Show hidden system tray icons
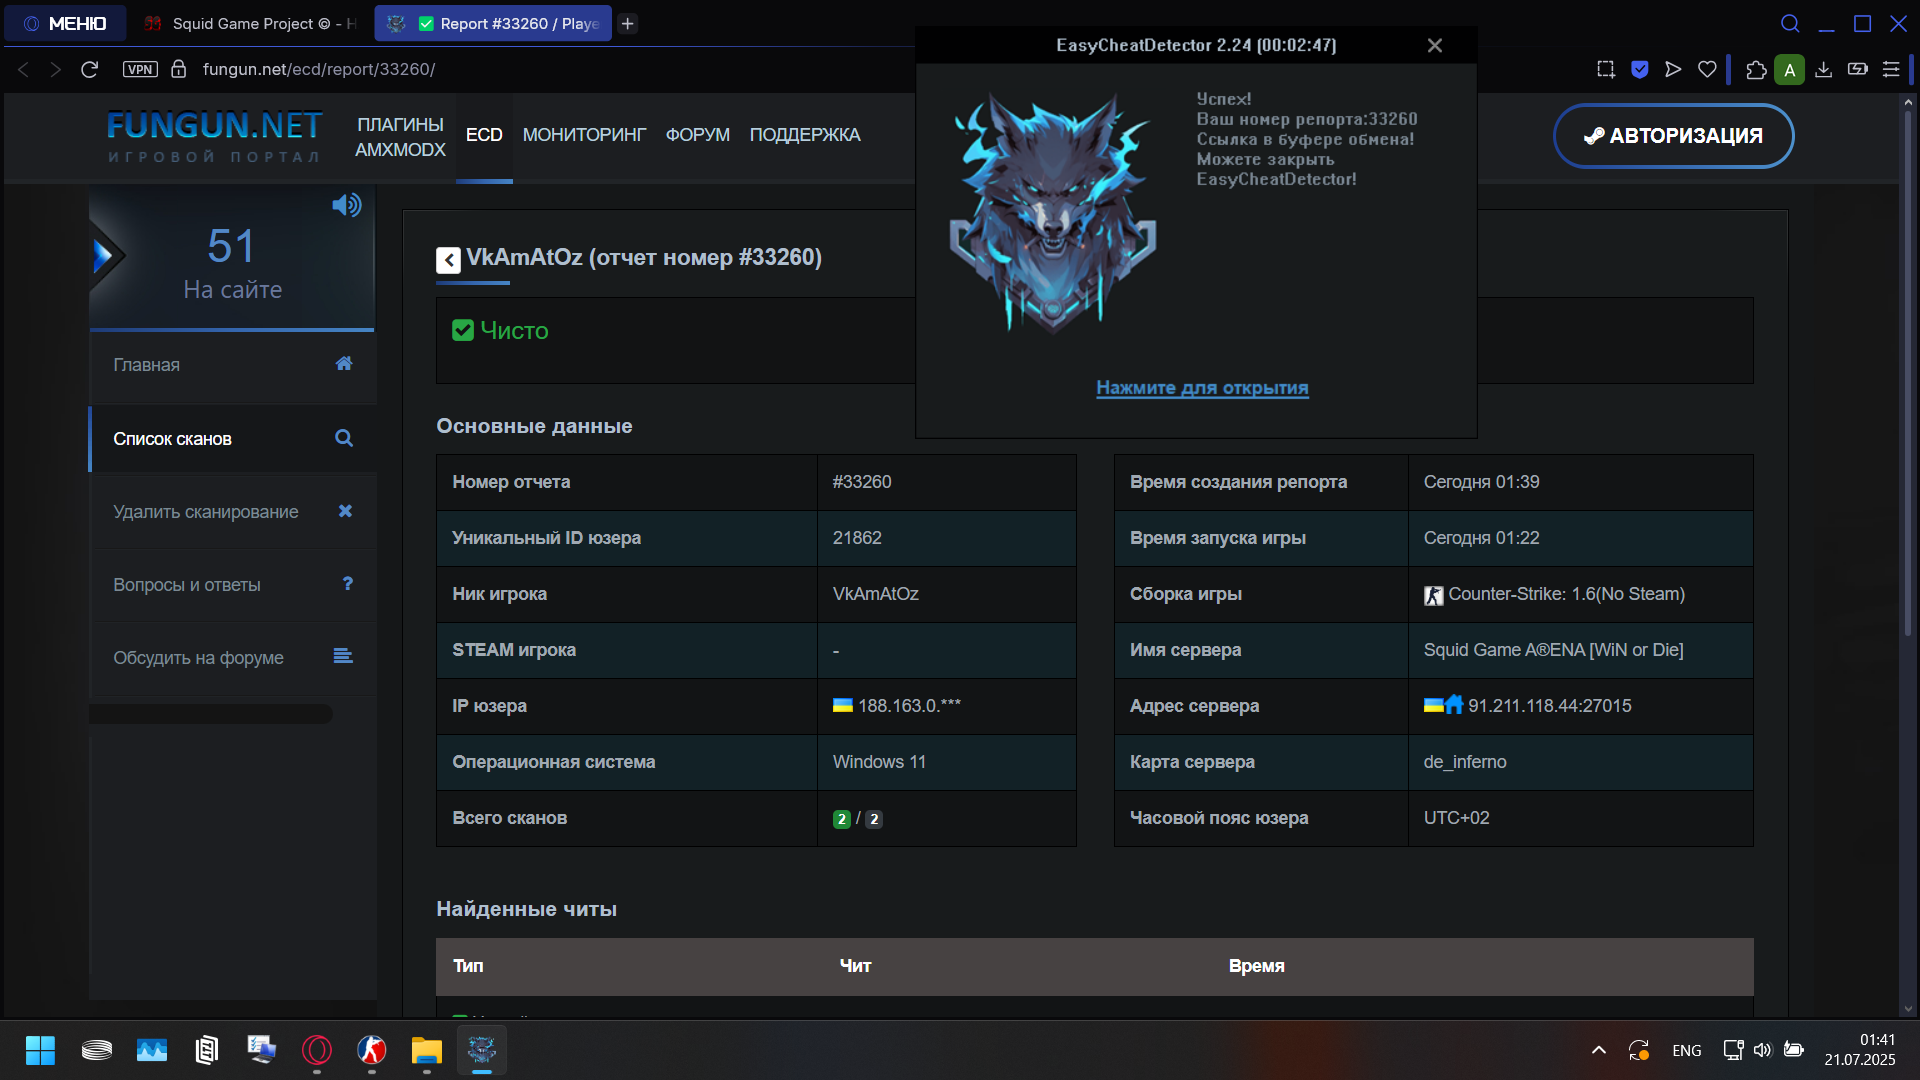The width and height of the screenshot is (1920, 1080). tap(1599, 1050)
